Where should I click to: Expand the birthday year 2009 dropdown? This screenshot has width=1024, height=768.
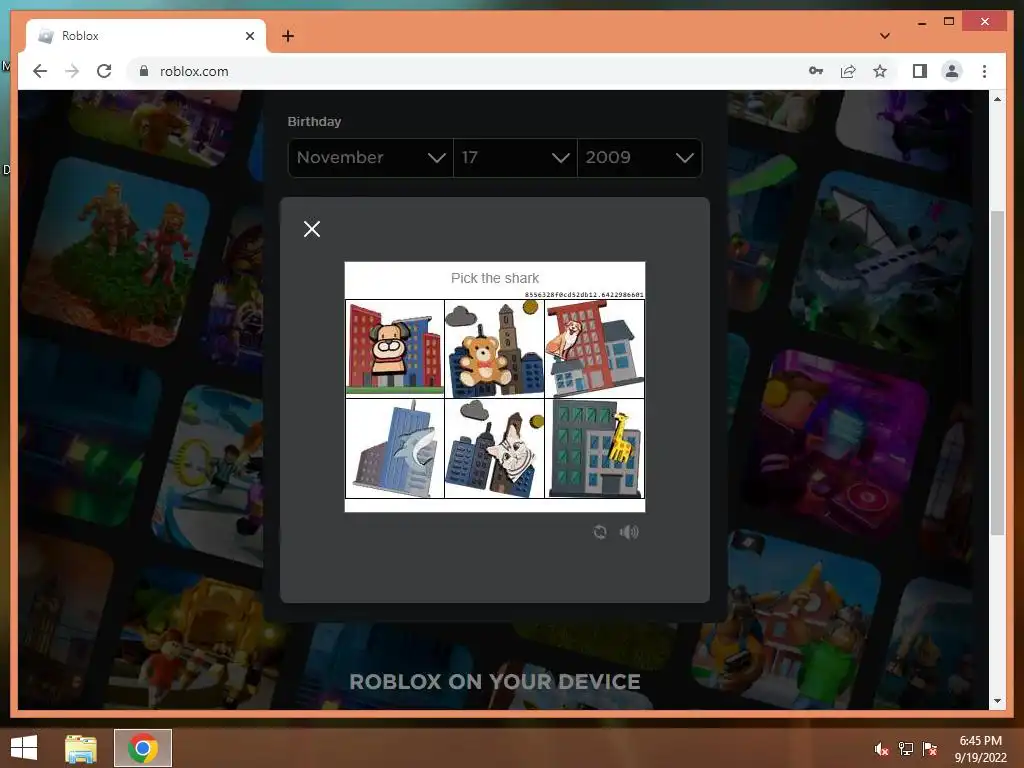(639, 157)
